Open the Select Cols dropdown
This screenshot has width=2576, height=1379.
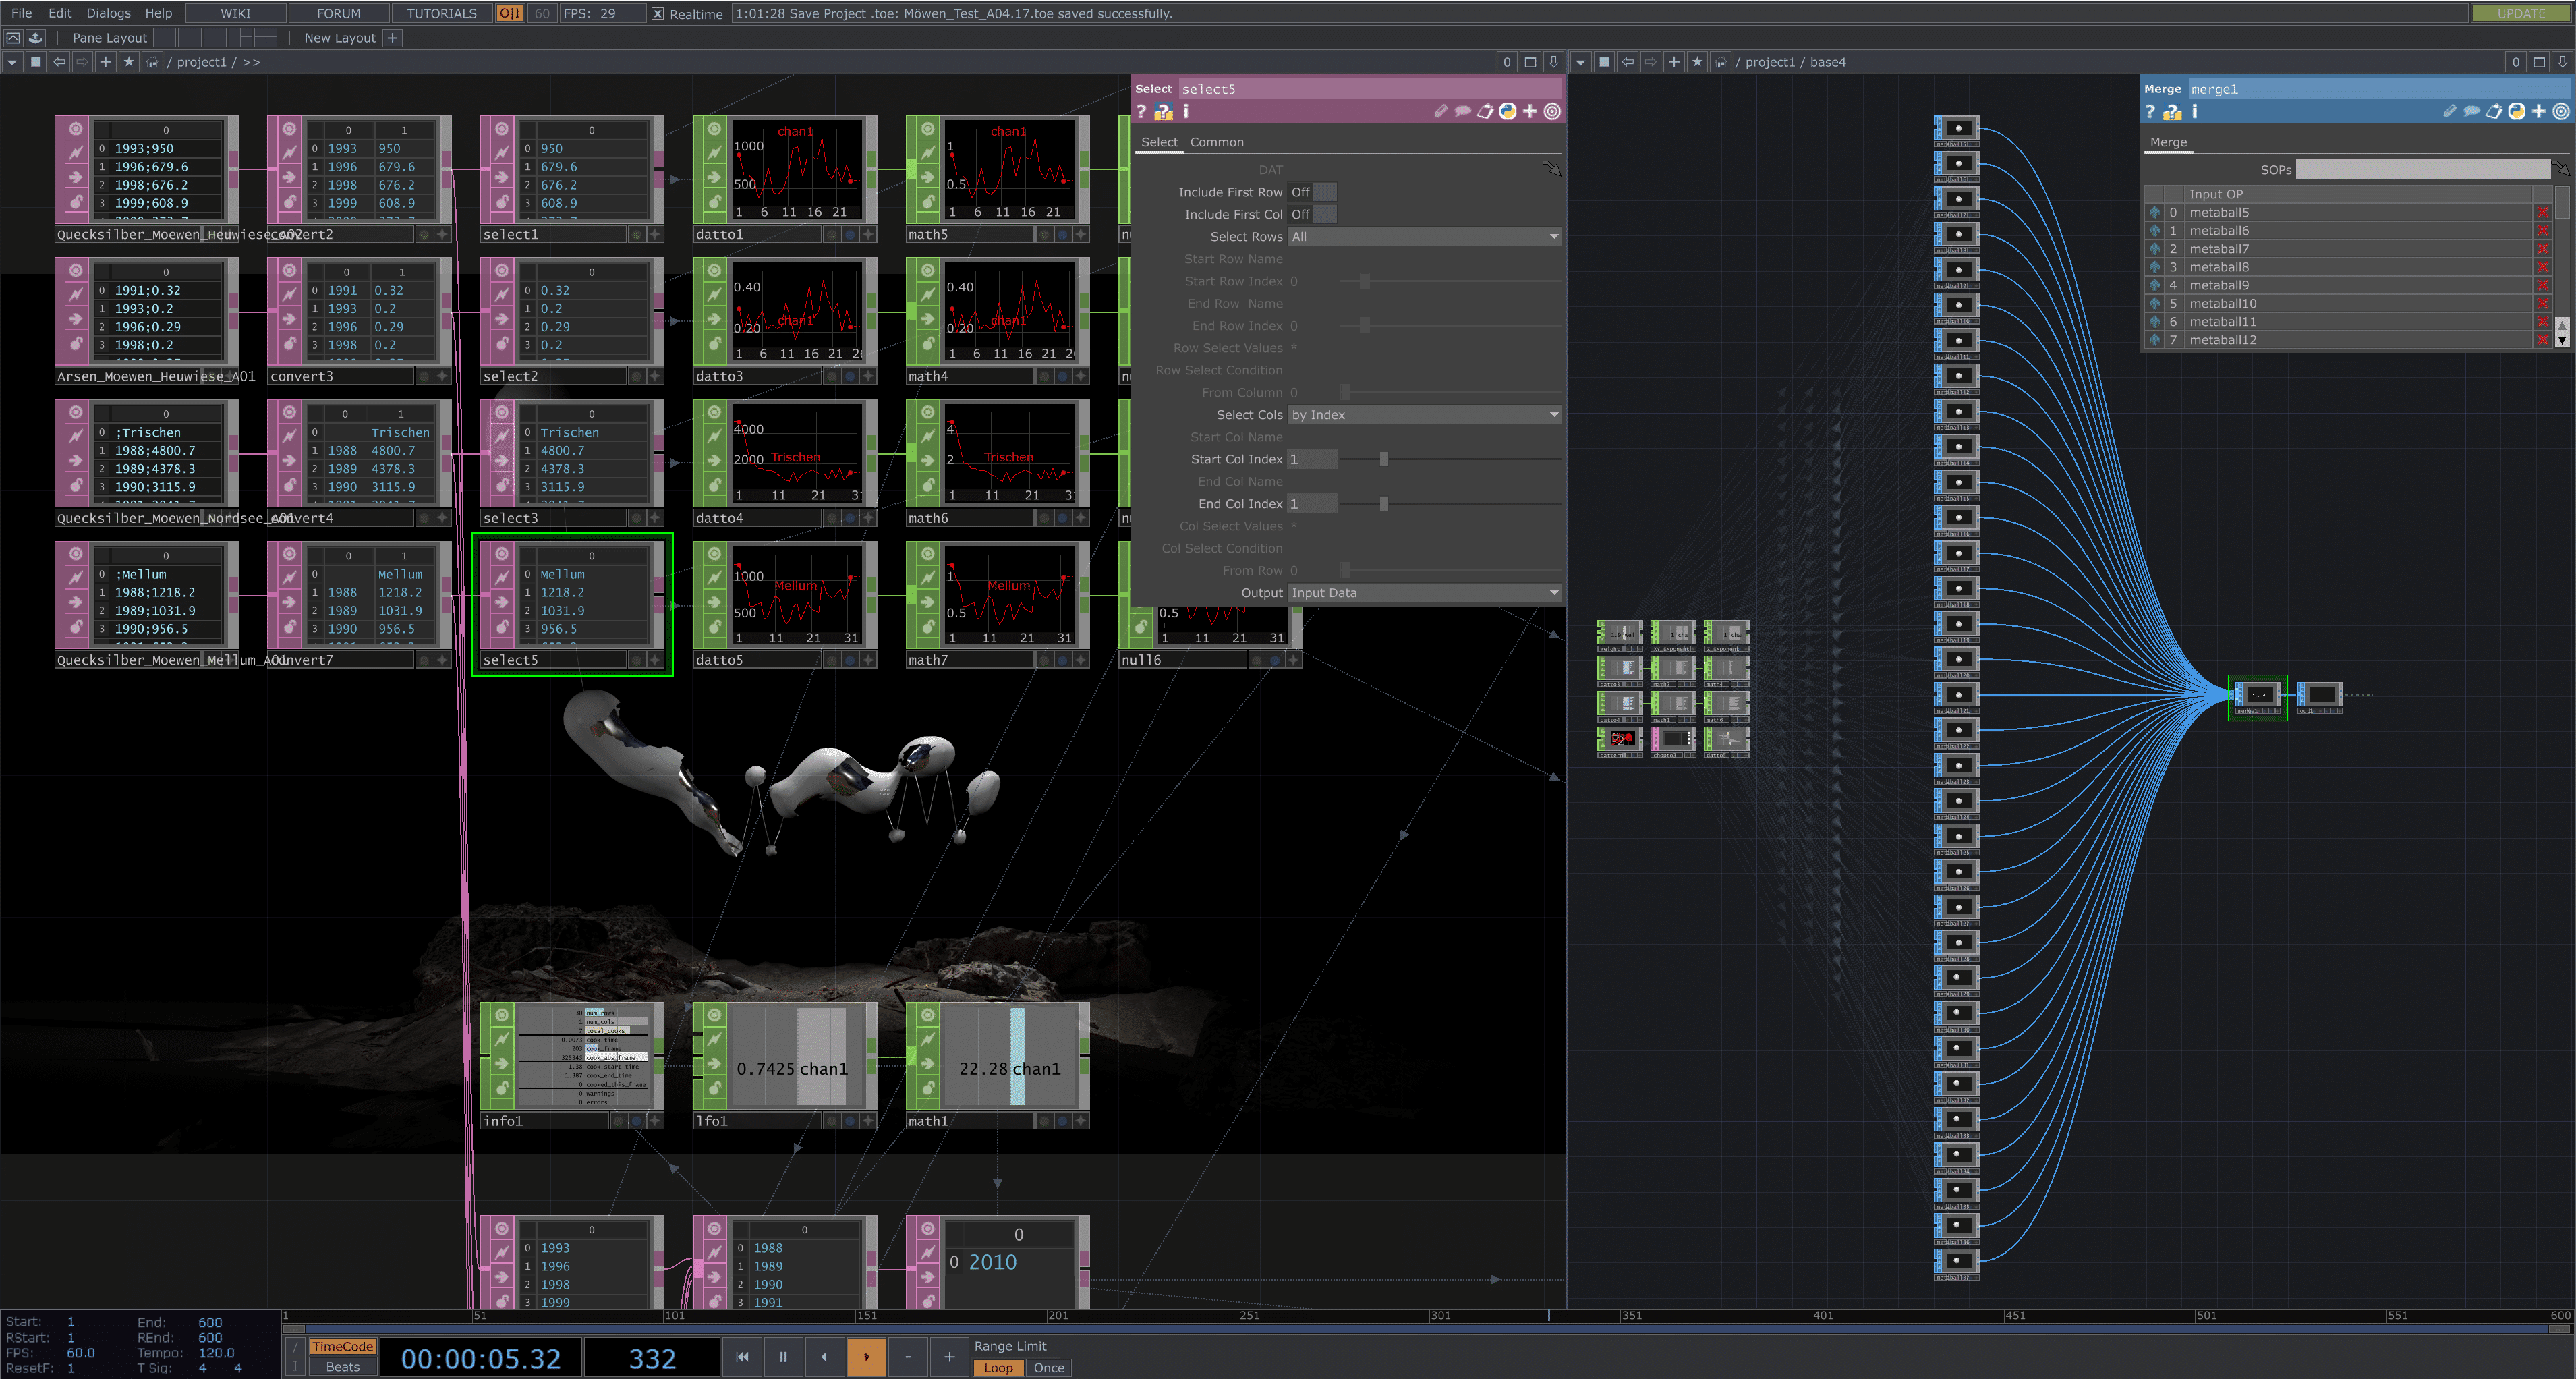tap(1424, 415)
